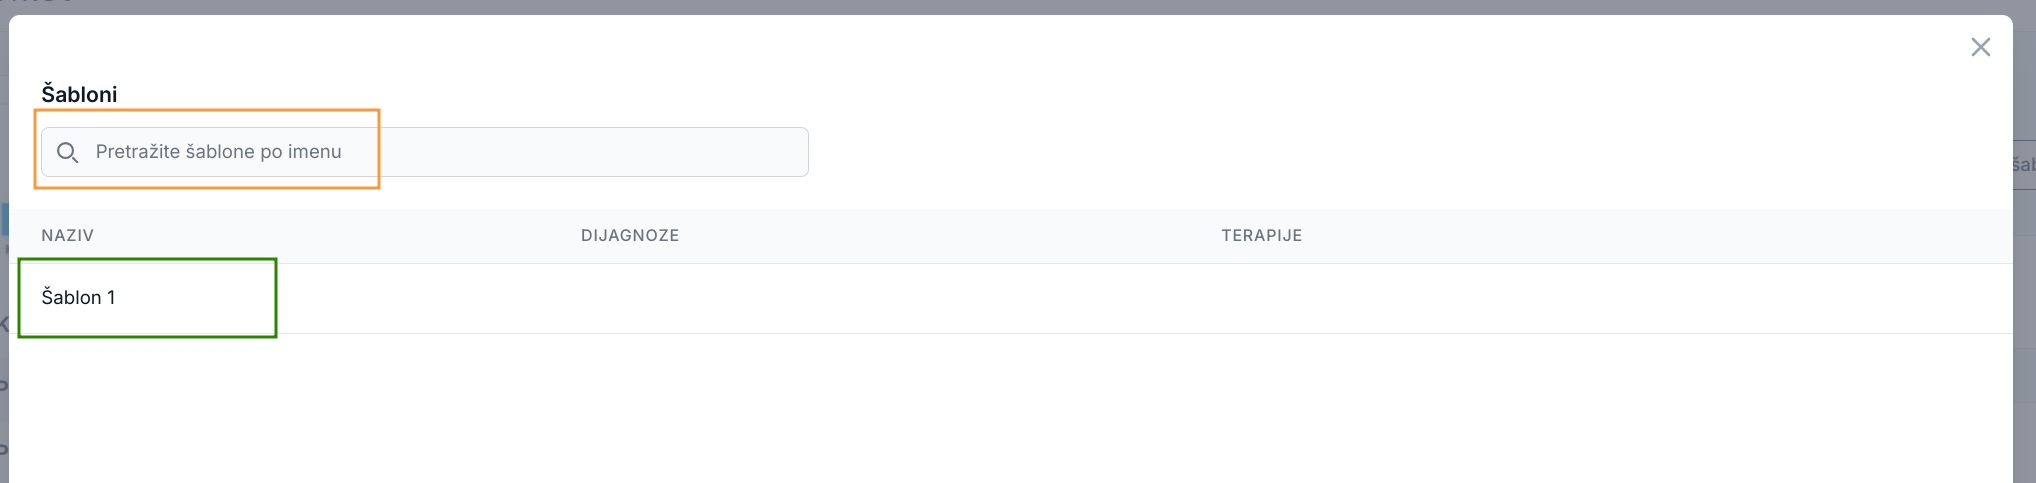Viewport: 2036px width, 483px height.
Task: Click the partially hidden 'Šab' button behind dialog
Action: (x=2024, y=165)
